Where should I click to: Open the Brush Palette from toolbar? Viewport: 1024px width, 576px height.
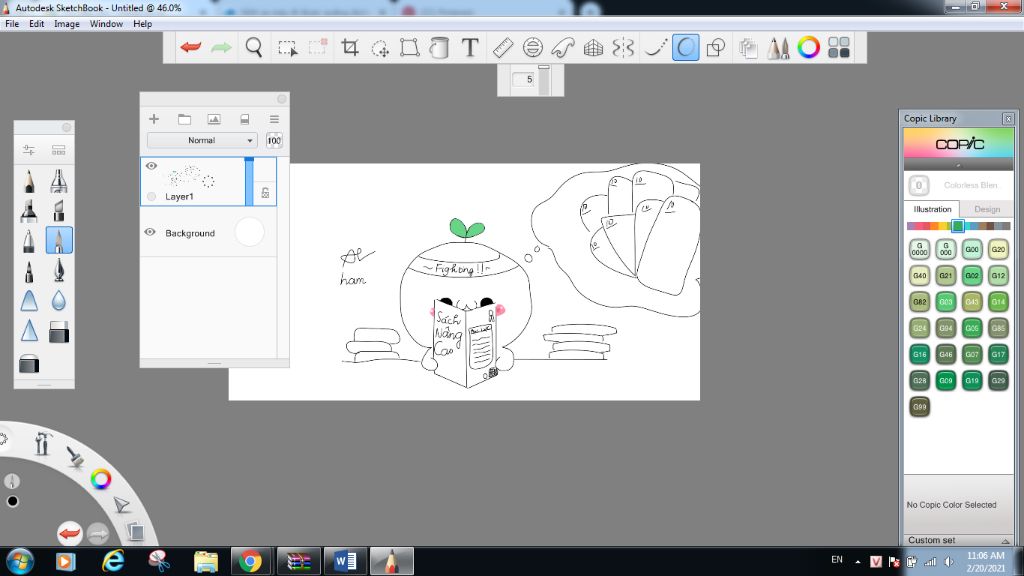[x=778, y=48]
